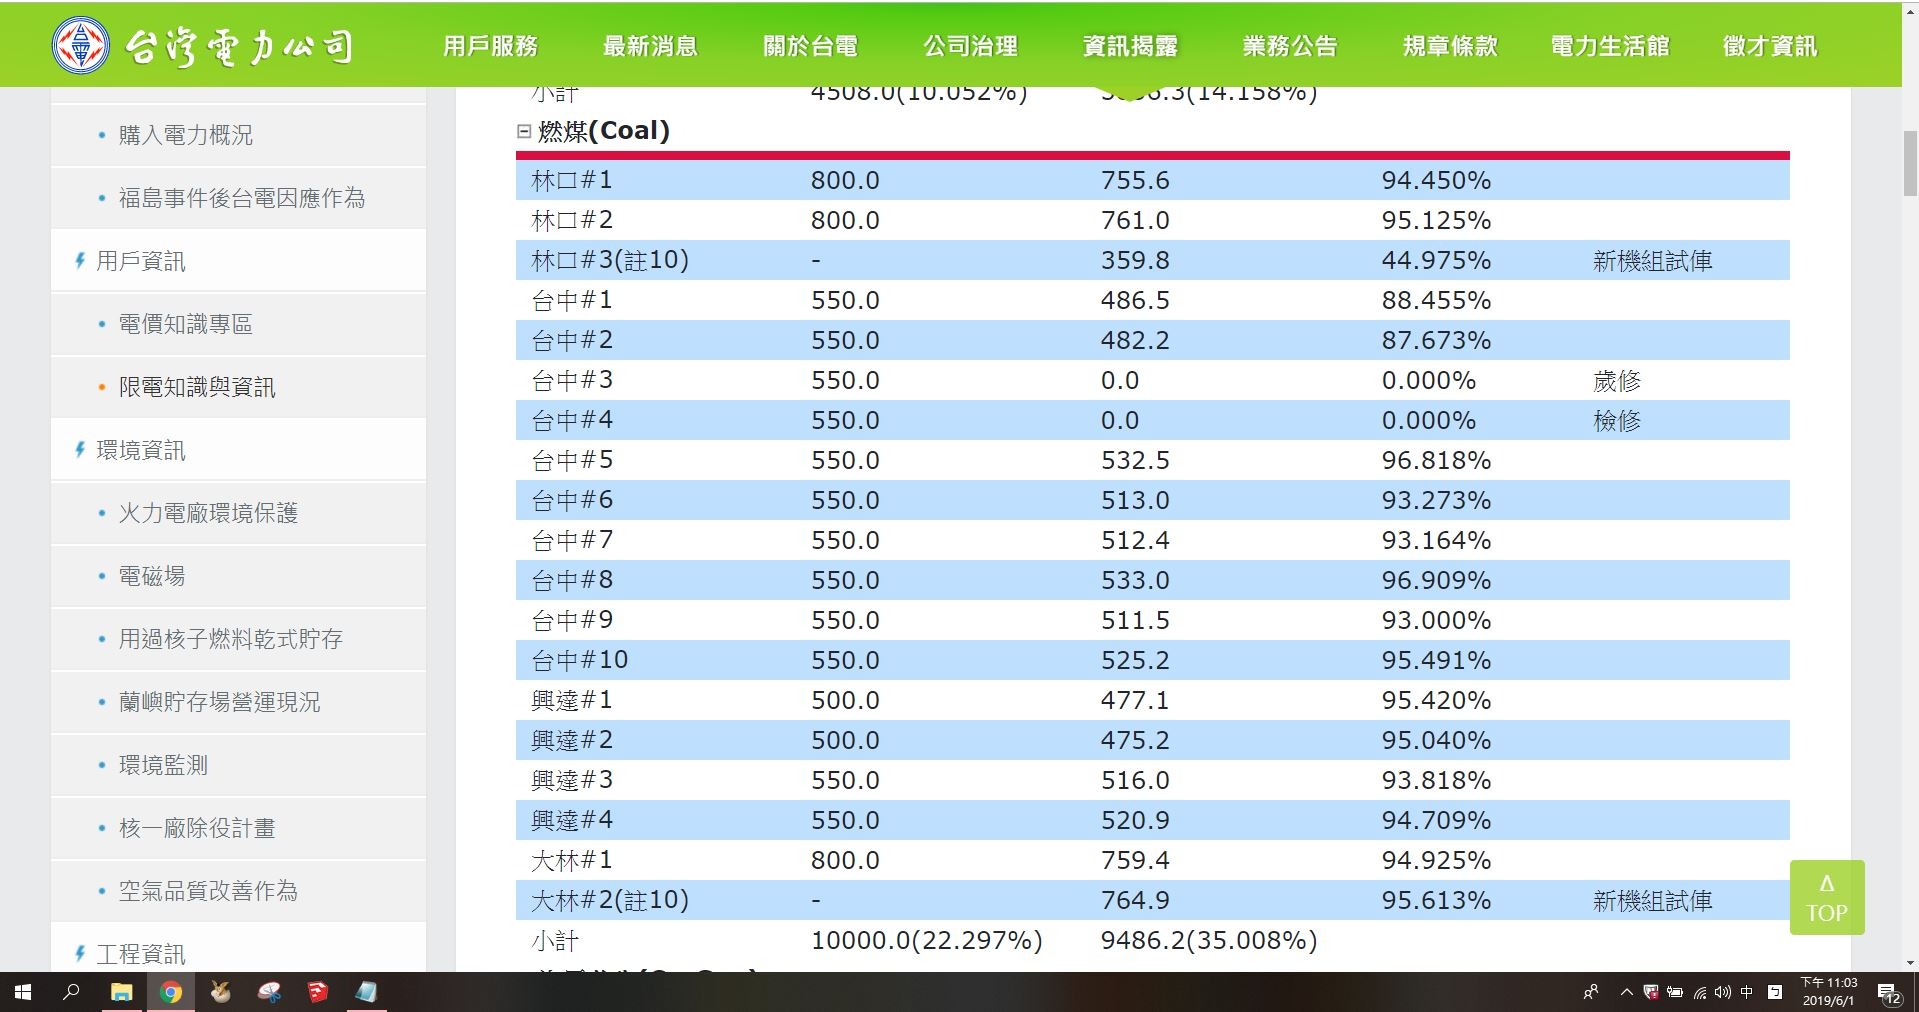Click scrollbar down arrow
This screenshot has width=1919, height=1012.
tap(1910, 963)
